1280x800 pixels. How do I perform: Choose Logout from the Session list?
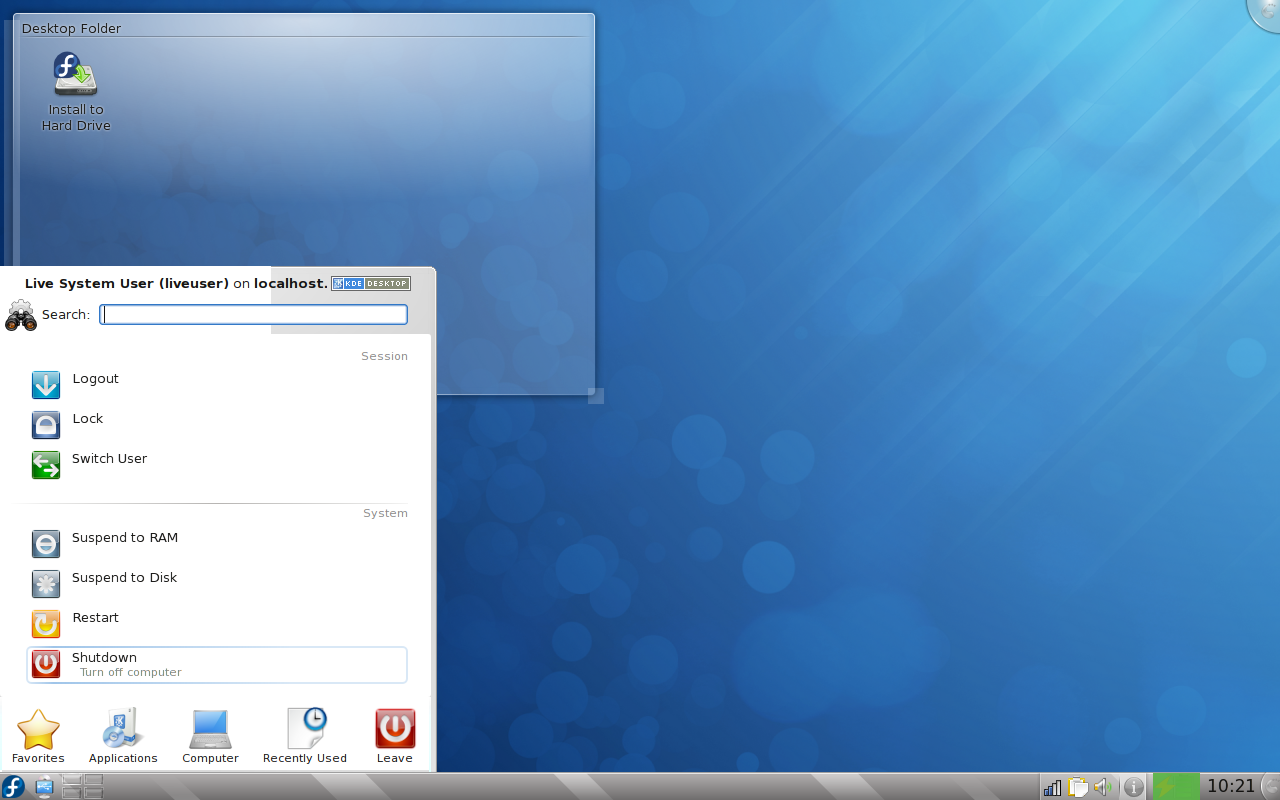(x=217, y=385)
